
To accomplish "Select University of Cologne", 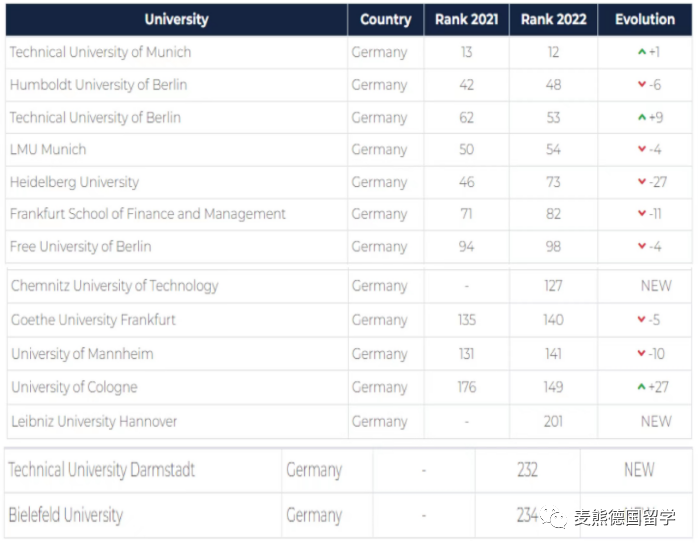I will (74, 387).
